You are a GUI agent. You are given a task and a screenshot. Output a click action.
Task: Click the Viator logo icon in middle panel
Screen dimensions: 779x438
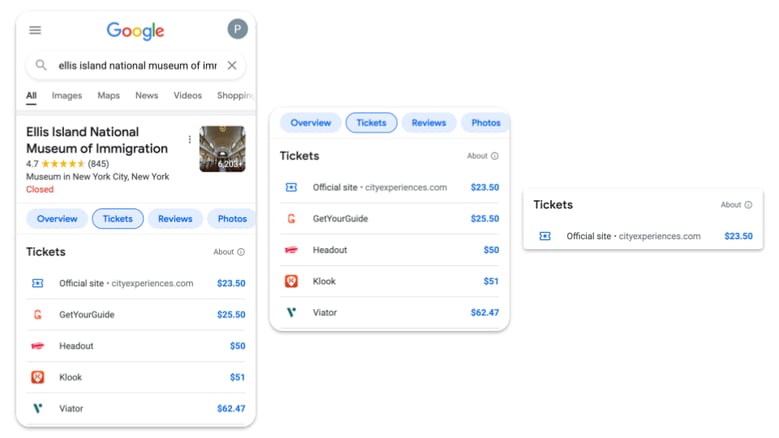coord(291,312)
